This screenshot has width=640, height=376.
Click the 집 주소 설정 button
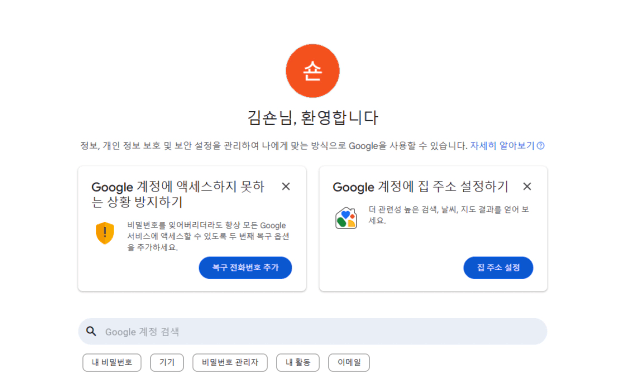(498, 268)
